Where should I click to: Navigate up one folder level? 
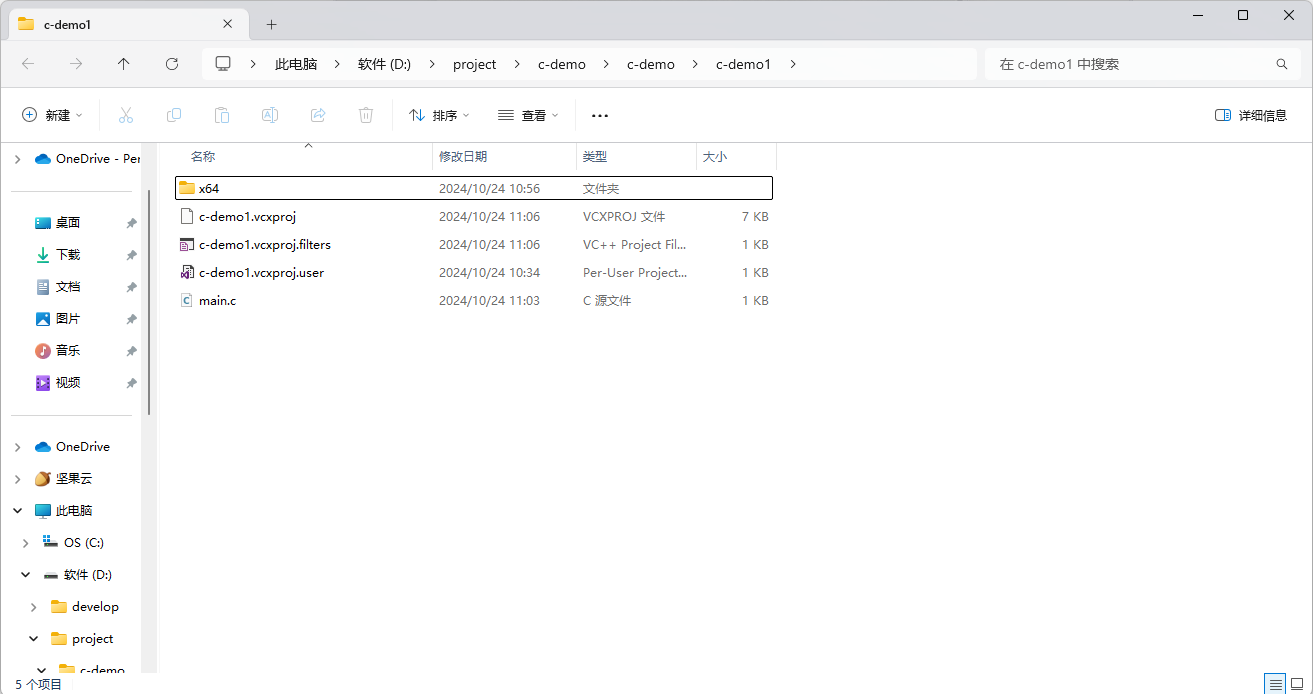[x=123, y=63]
